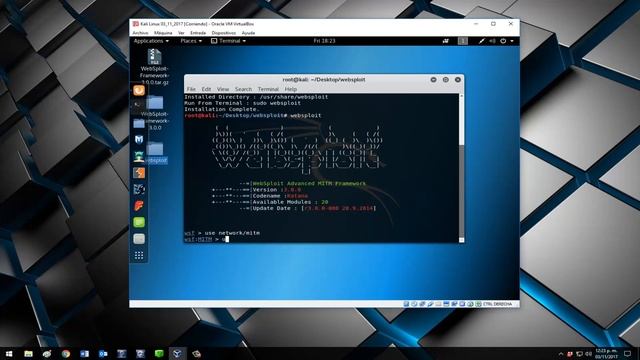Open Máquina menu in VirtualBox window
This screenshot has width=640, height=360.
[163, 33]
